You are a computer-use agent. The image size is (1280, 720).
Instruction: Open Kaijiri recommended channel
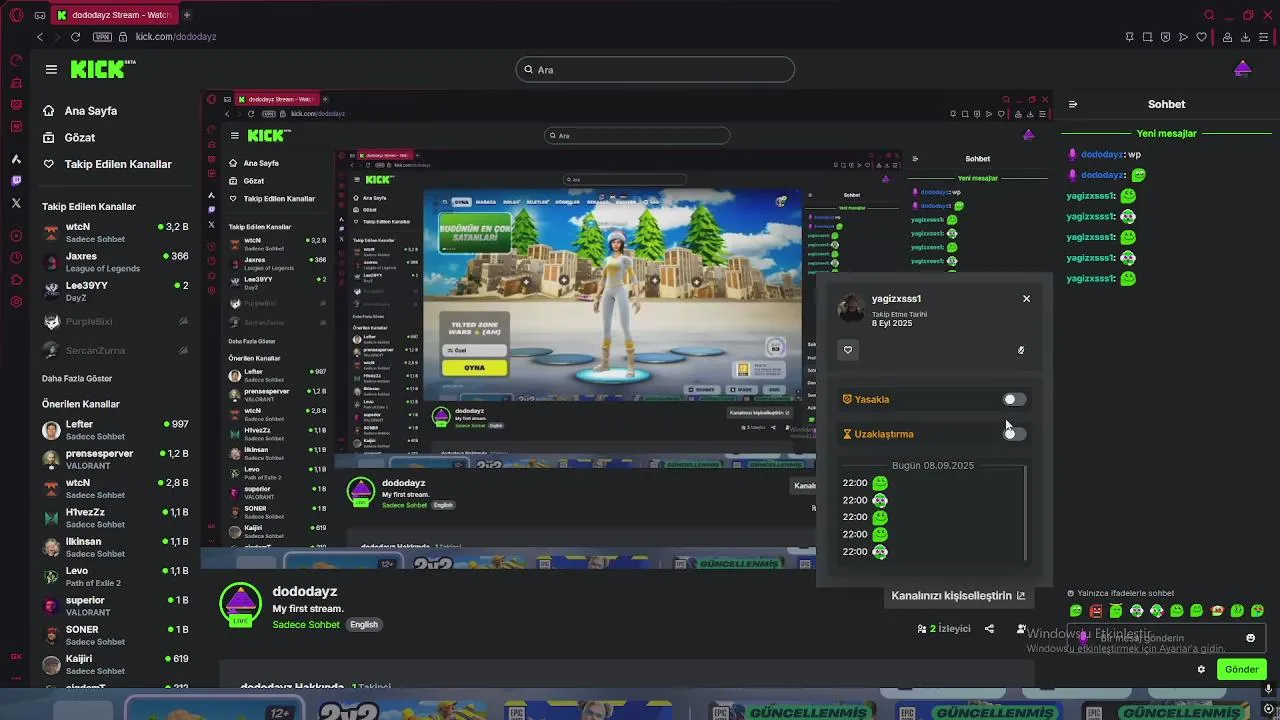[x=115, y=664]
